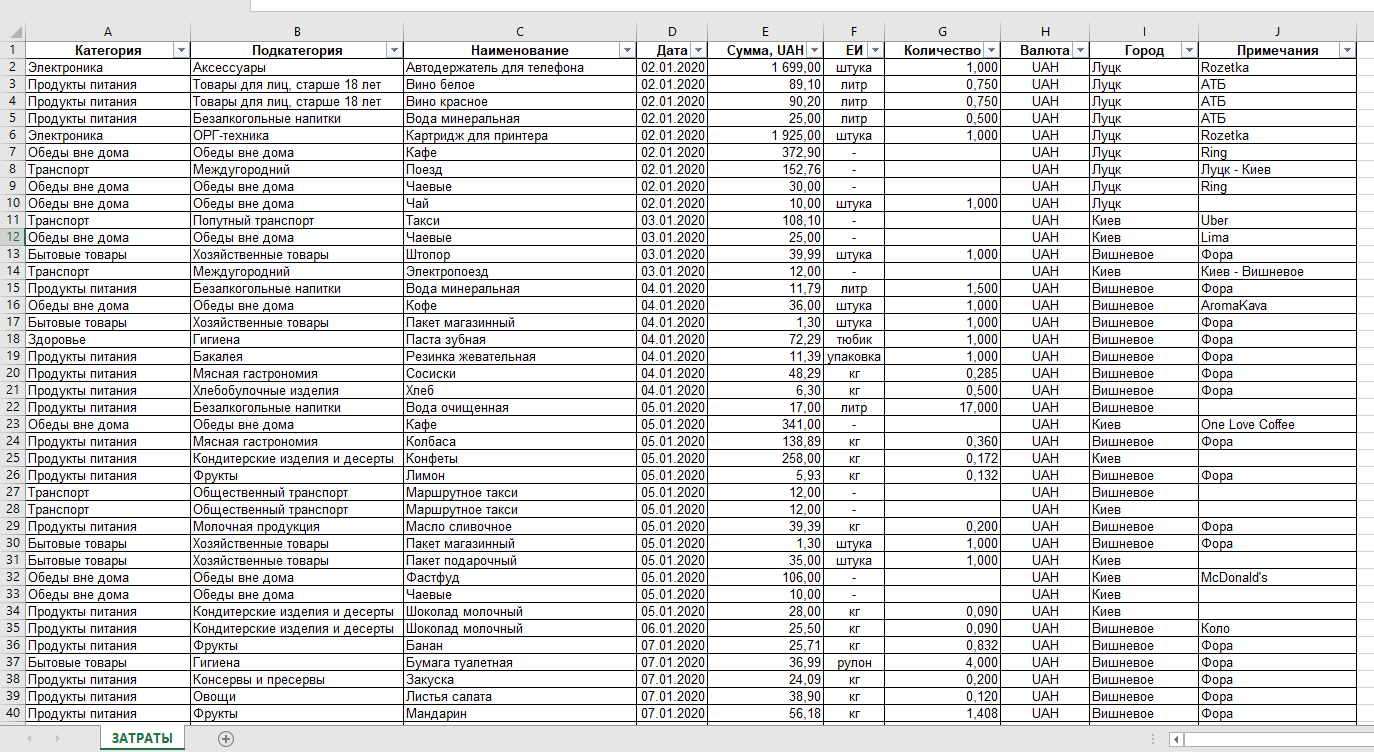The height and width of the screenshot is (752, 1374).
Task: Select cell 'Банан' in Наименование
Action: click(x=520, y=645)
